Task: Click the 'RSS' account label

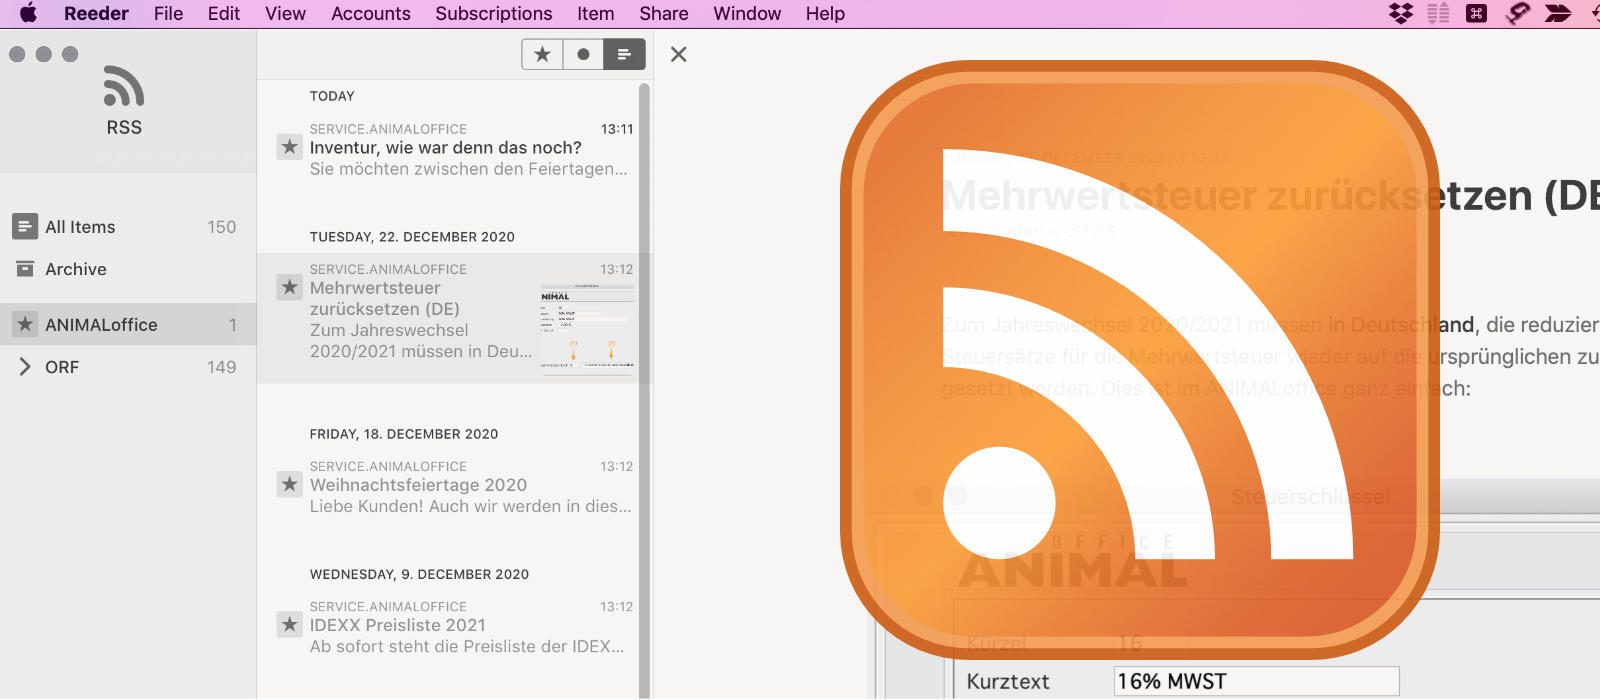Action: click(124, 127)
